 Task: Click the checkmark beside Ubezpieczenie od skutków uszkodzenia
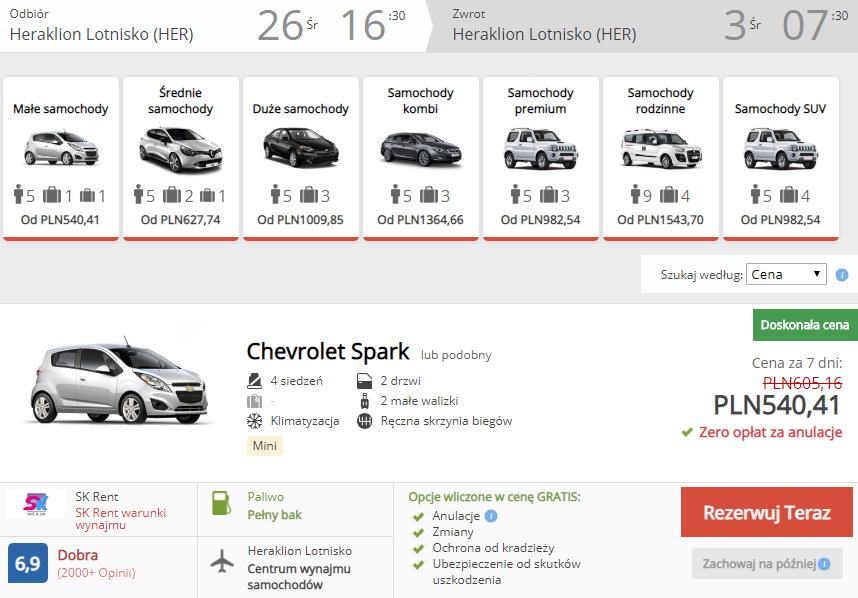[x=419, y=565]
